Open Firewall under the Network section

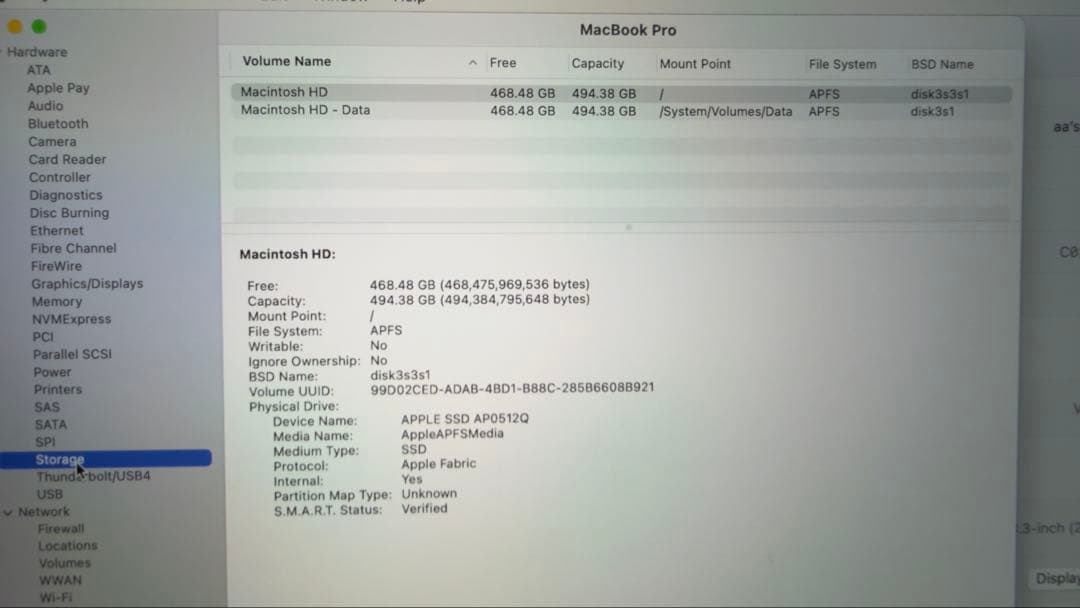click(x=60, y=528)
